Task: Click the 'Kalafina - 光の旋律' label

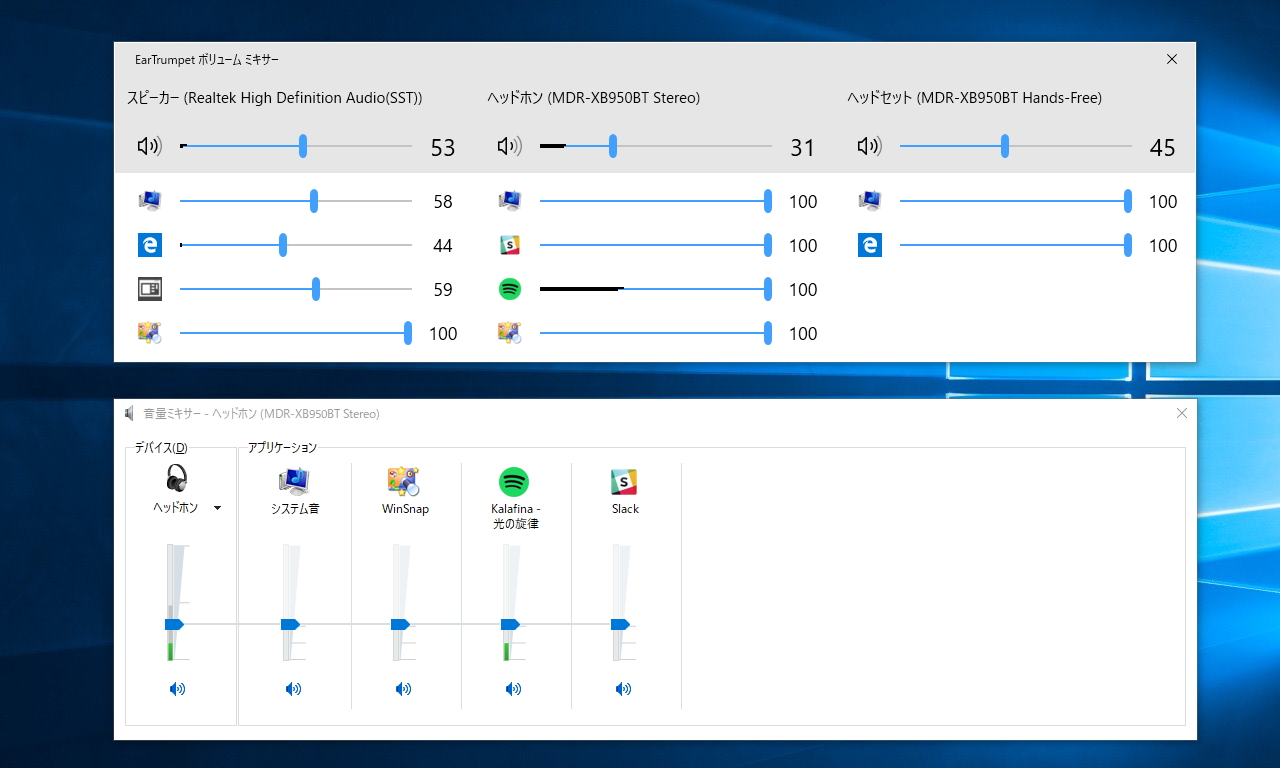Action: click(x=515, y=516)
